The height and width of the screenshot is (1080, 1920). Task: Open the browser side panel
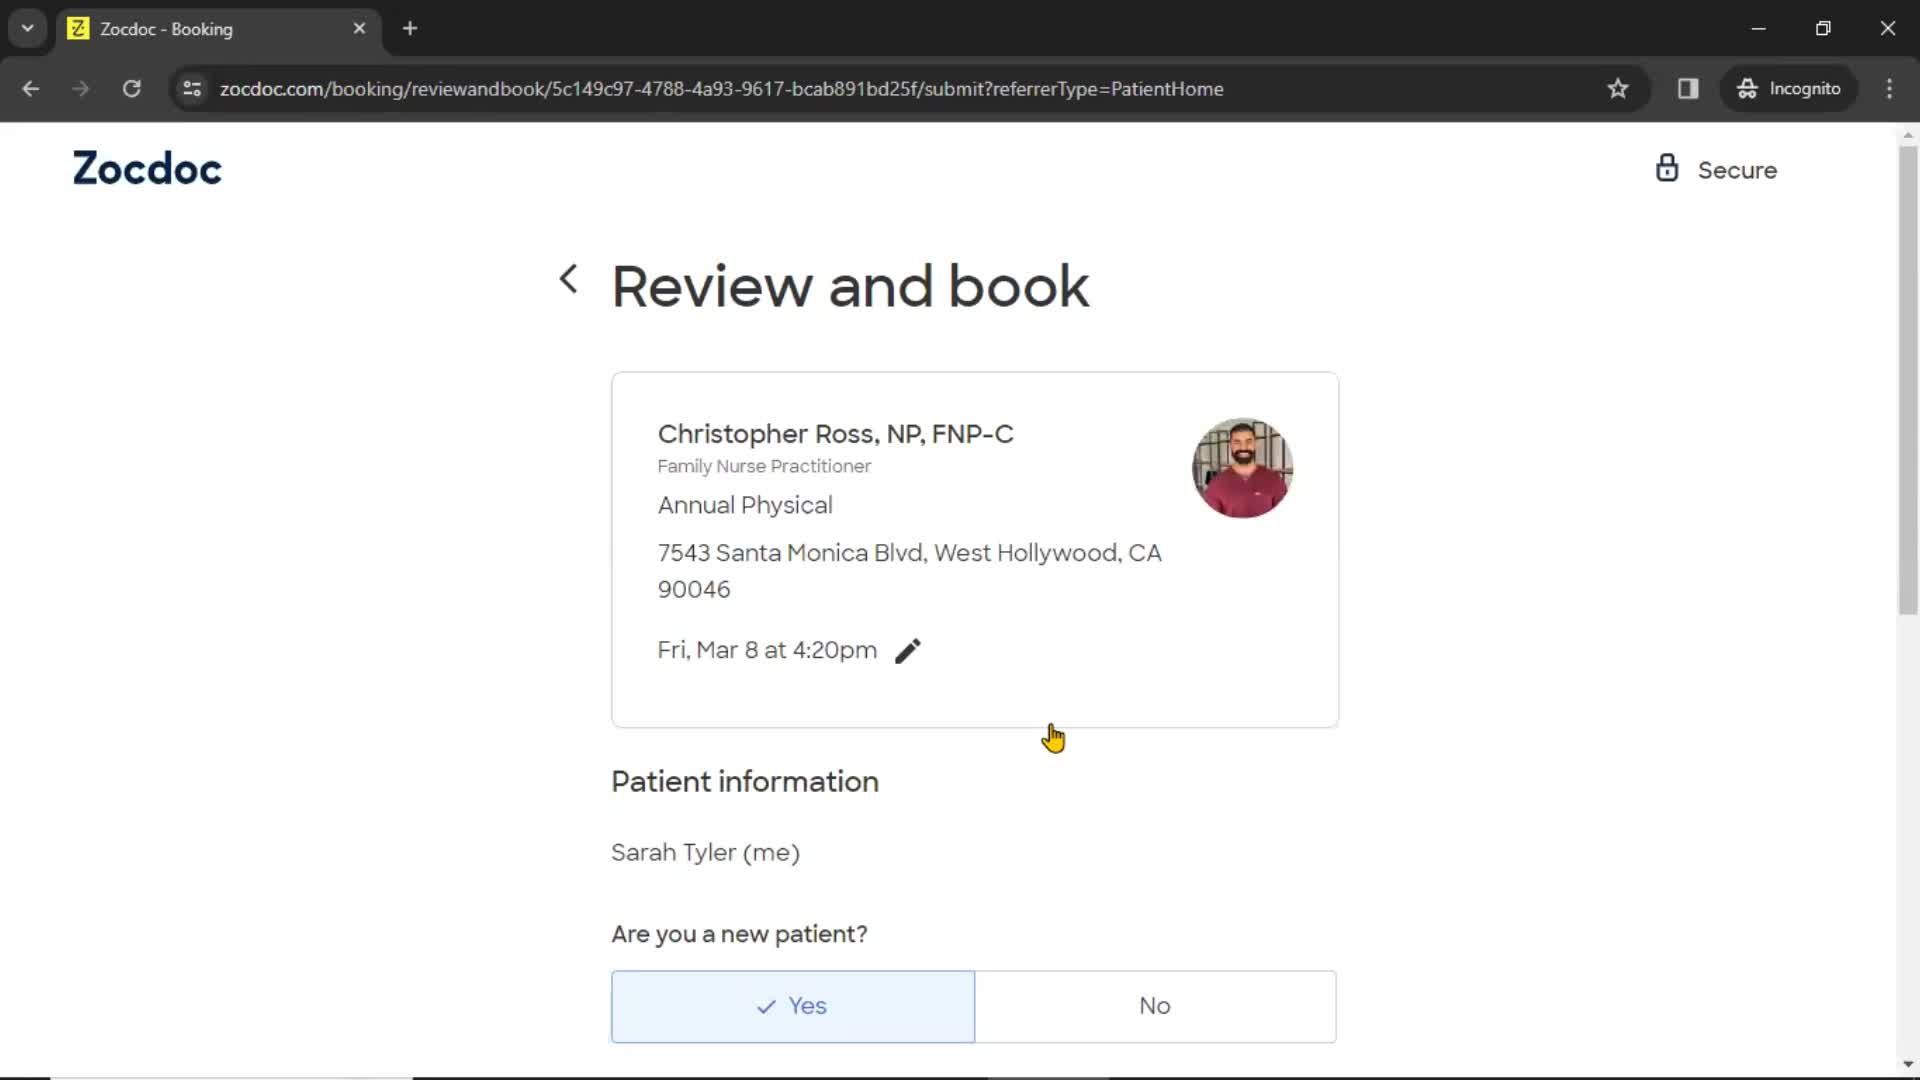click(x=1688, y=89)
